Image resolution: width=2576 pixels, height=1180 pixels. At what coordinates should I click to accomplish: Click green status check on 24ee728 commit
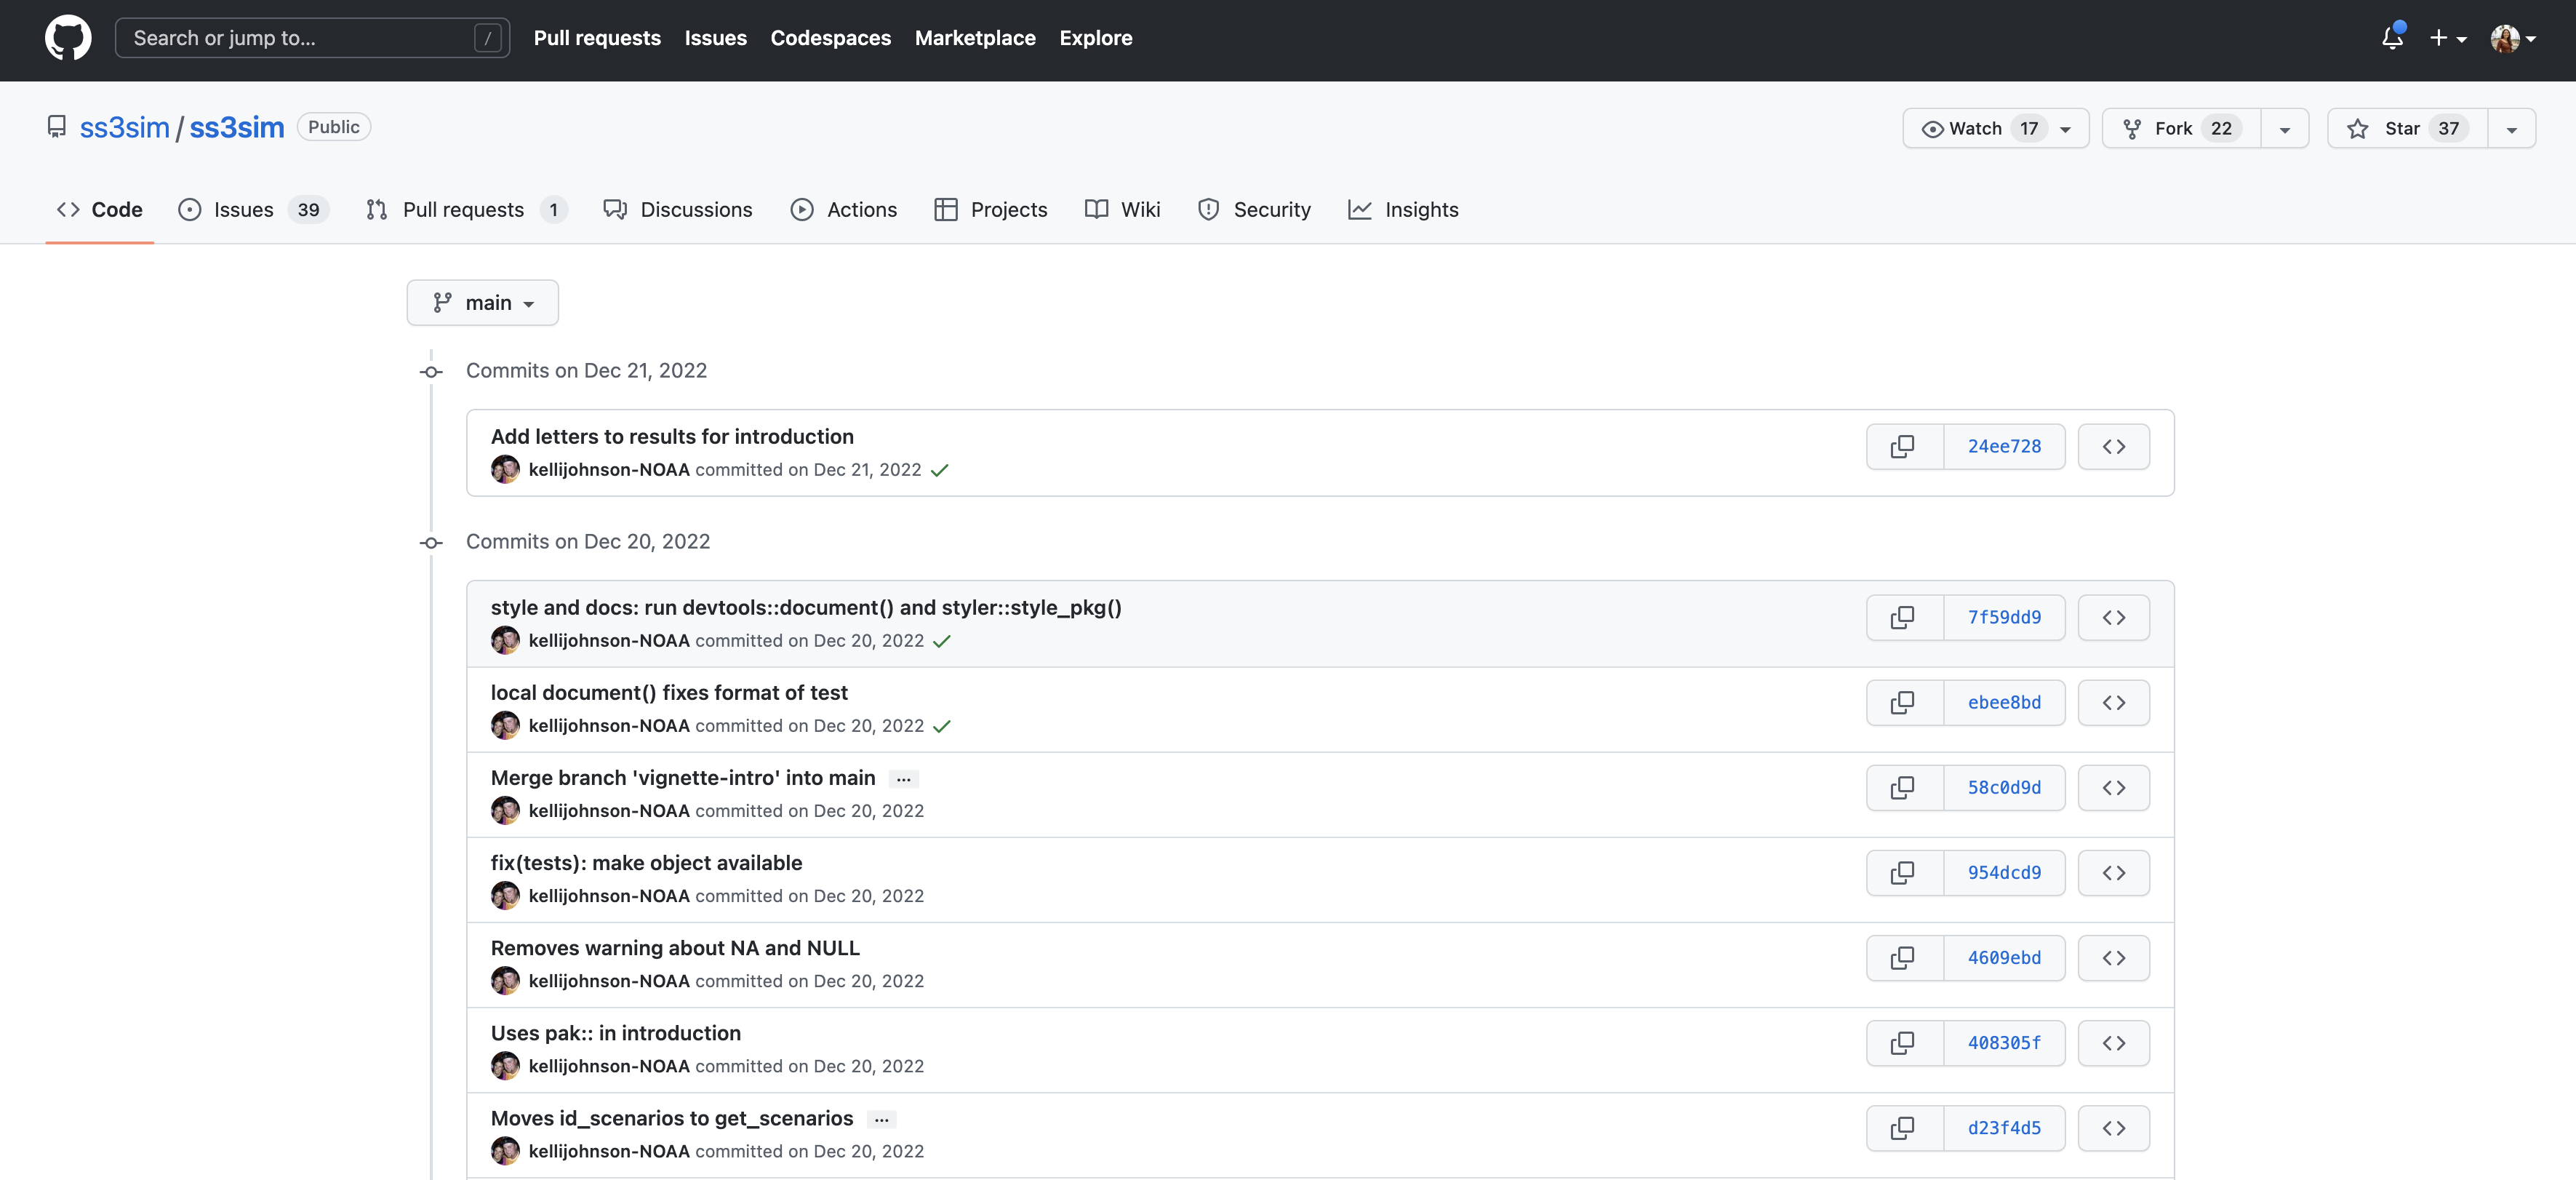(939, 470)
